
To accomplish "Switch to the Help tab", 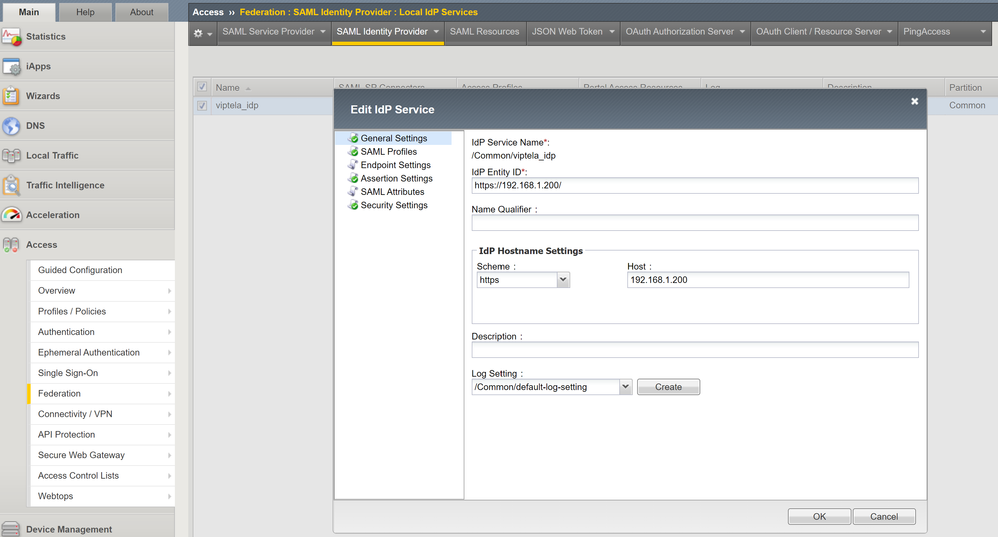I will (x=85, y=12).
